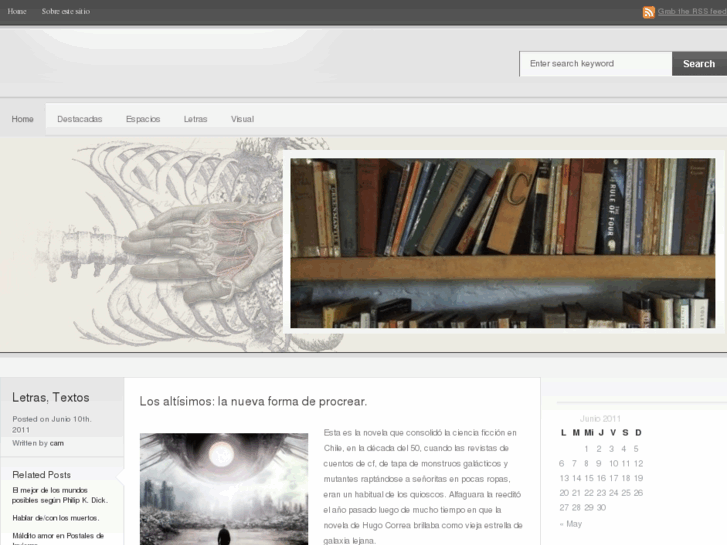Image resolution: width=727 pixels, height=545 pixels.
Task: Open related post El mejor de los mundos posibles
Action: (x=60, y=495)
